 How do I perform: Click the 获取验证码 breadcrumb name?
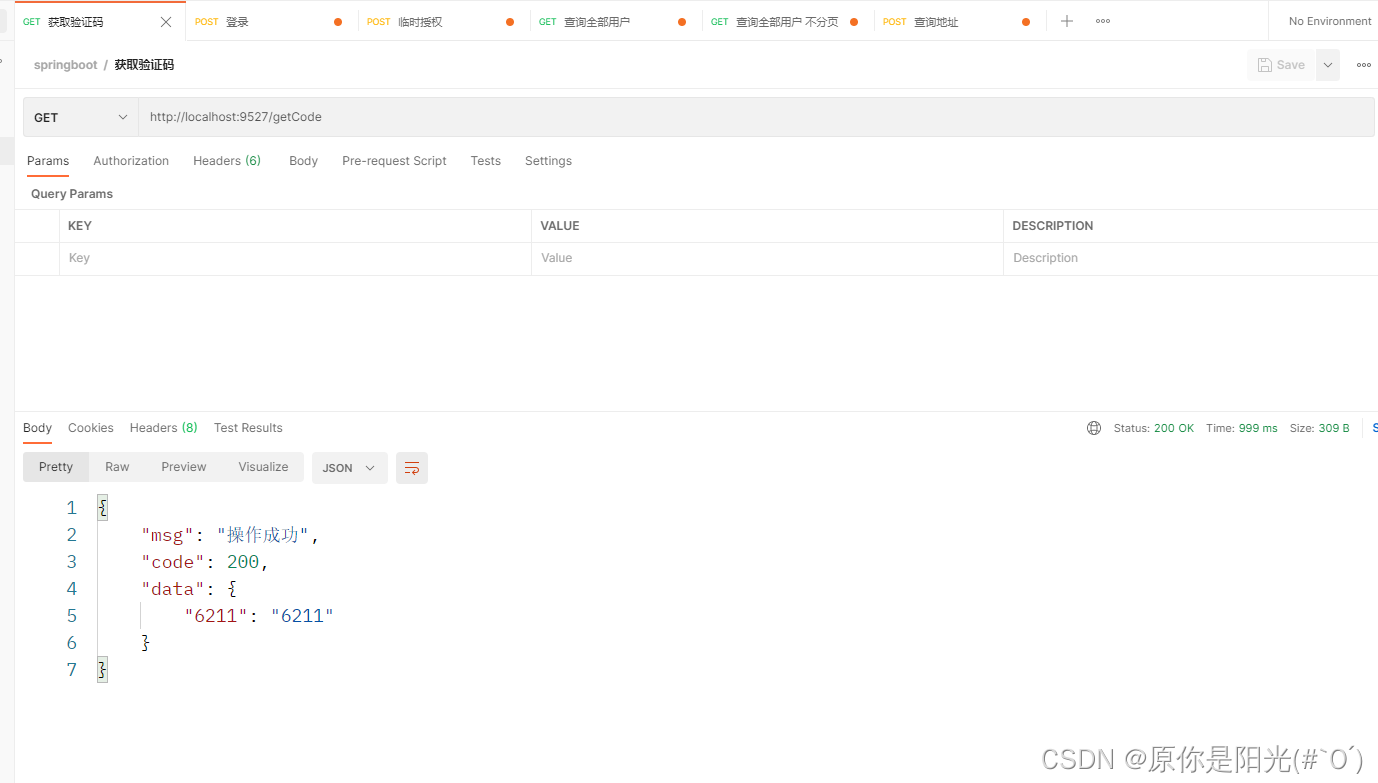pos(144,65)
